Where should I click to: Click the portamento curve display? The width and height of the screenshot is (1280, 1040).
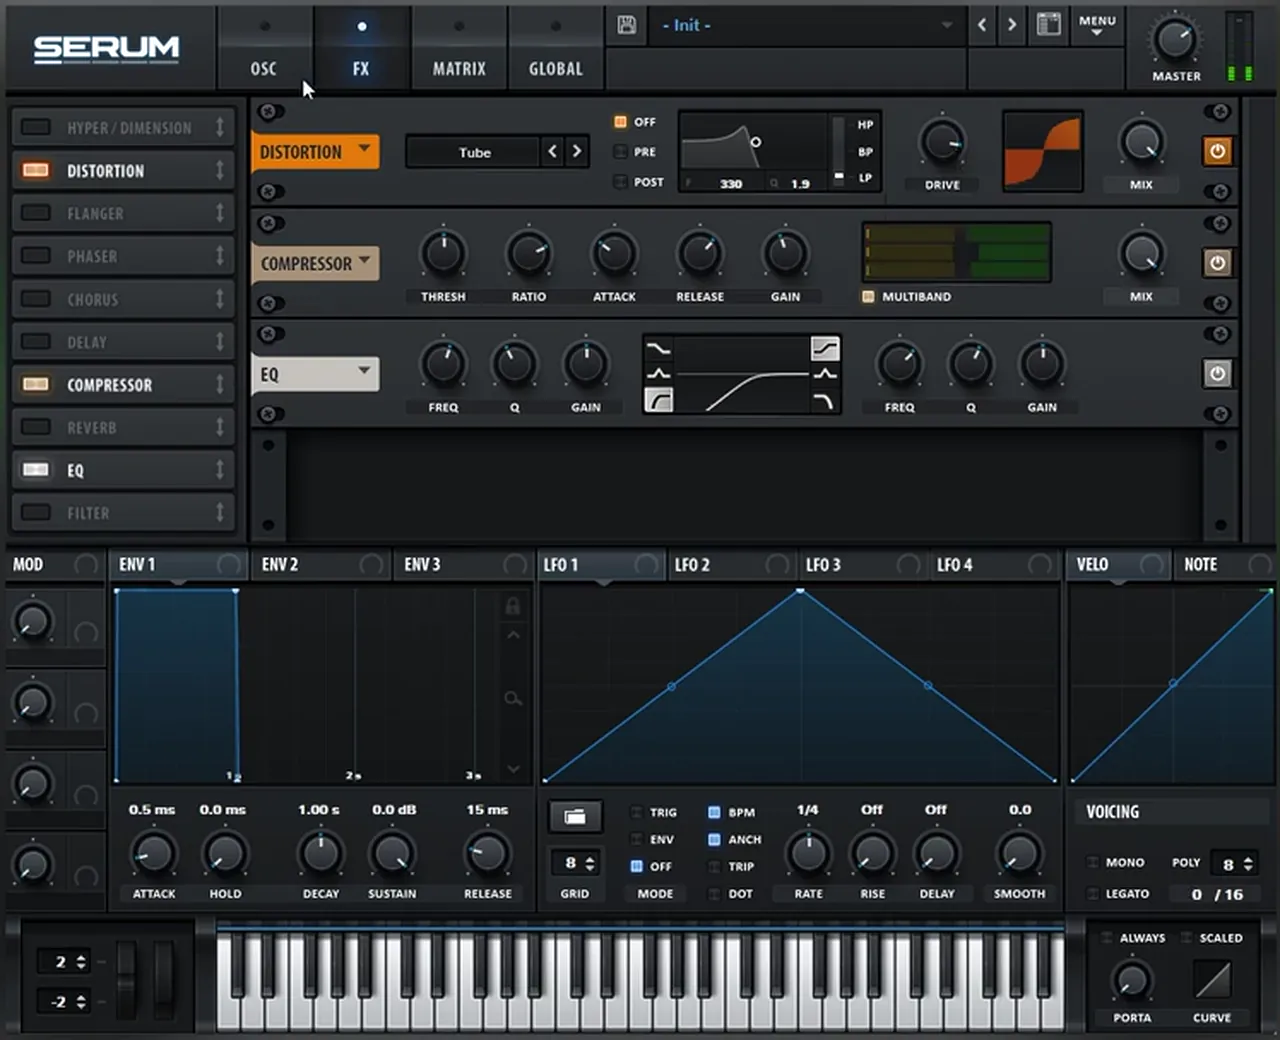point(1212,980)
